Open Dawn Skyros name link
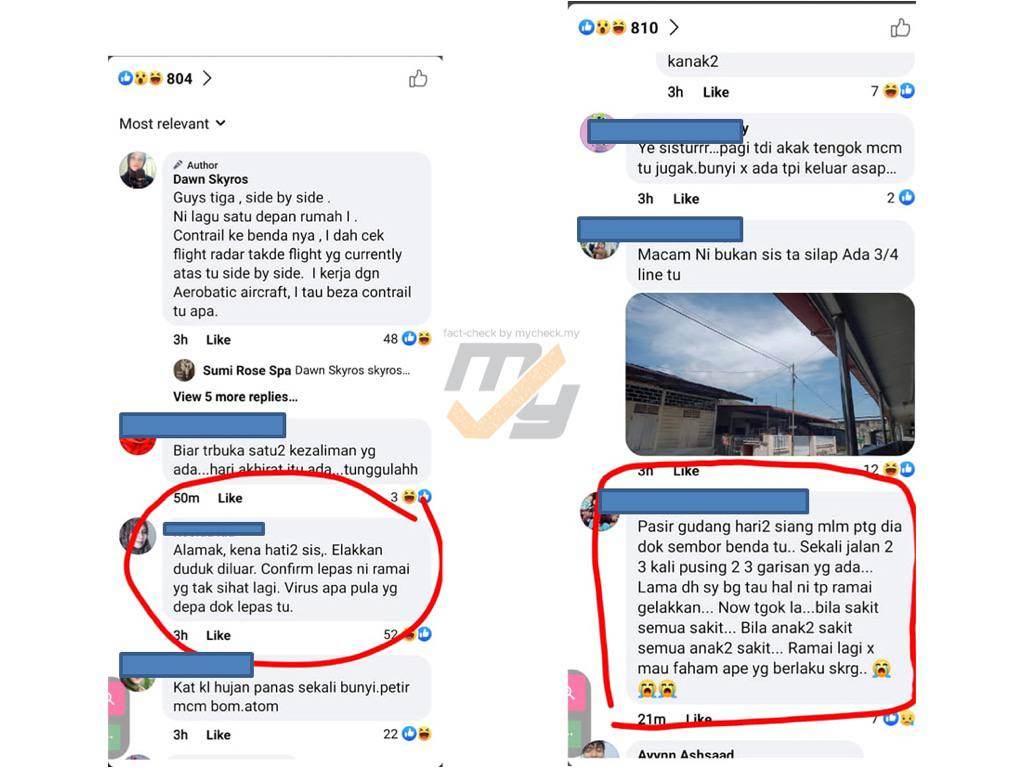 pos(210,179)
